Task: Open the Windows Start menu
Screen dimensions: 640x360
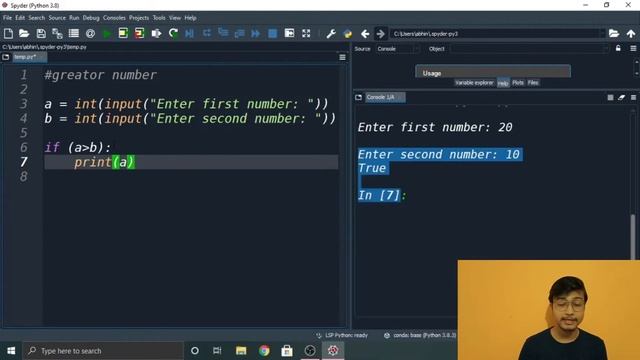Action: coord(11,351)
